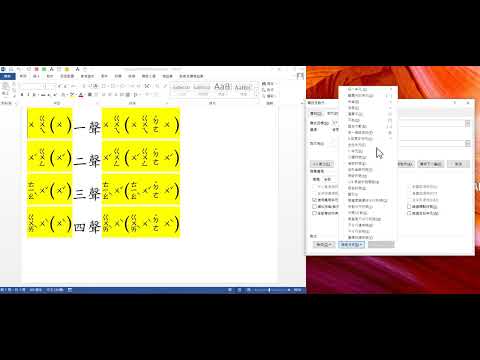480x360 pixels.
Task: Click the Cancel button in the Find and Replace dialog
Action: coord(458,164)
